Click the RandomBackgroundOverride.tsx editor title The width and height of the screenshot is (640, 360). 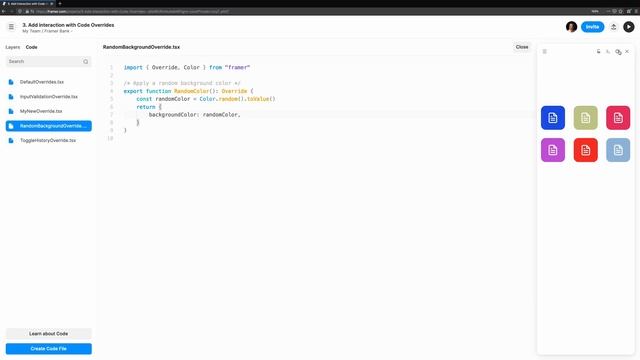pos(141,47)
